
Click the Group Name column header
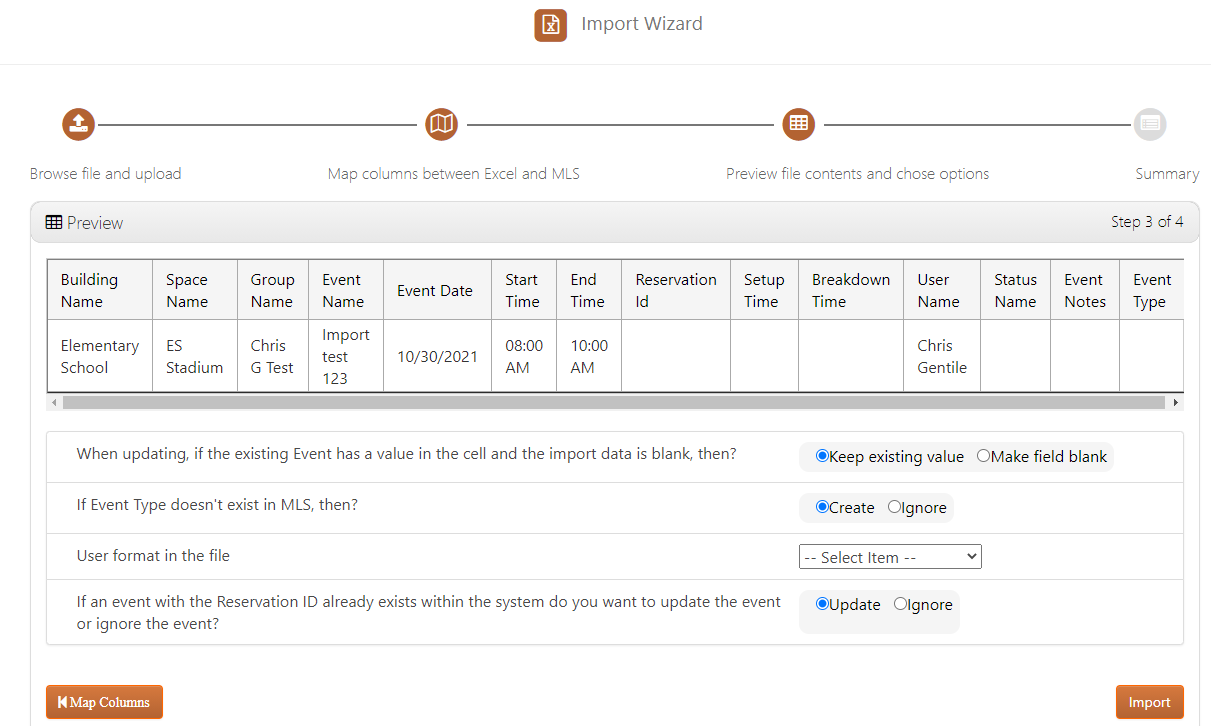[273, 290]
